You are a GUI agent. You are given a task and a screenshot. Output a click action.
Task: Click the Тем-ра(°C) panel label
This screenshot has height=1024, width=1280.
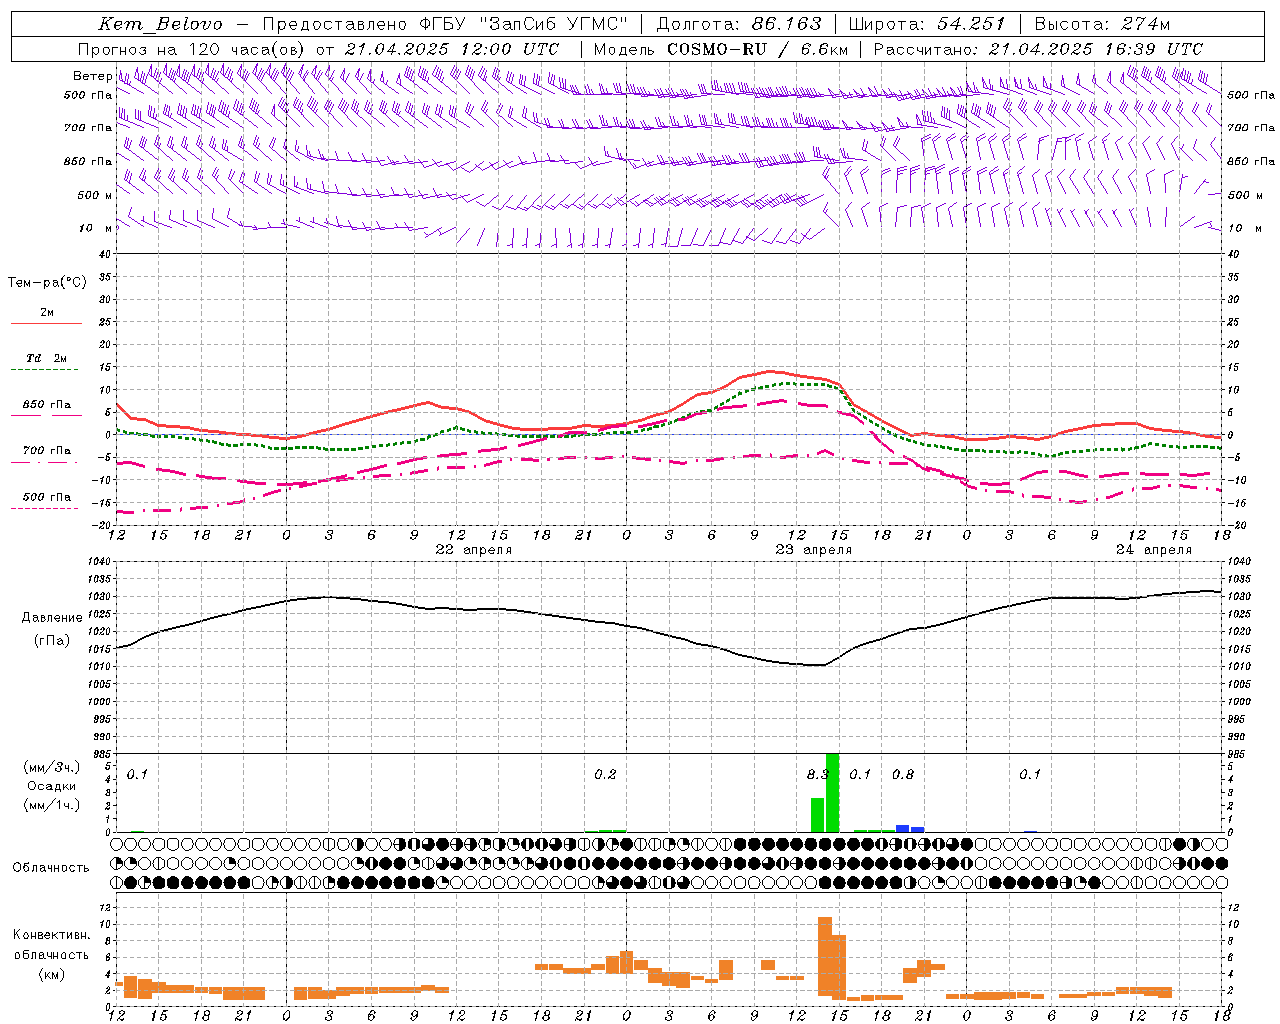(x=47, y=283)
